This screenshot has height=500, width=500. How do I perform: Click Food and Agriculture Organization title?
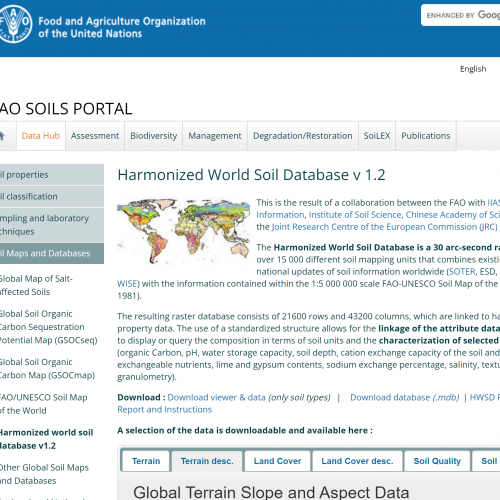(x=122, y=27)
